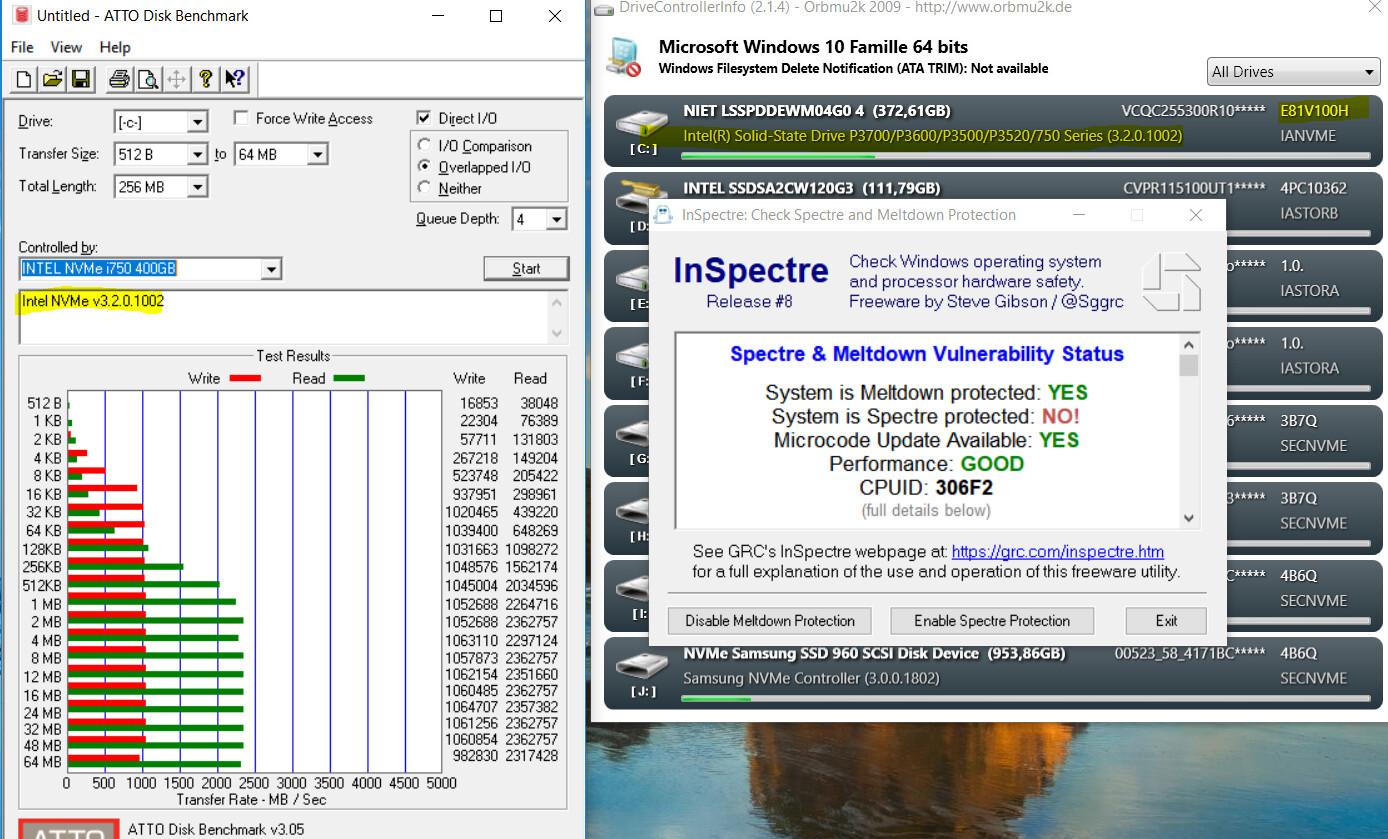The image size is (1388, 839).
Task: Open the All Drives filter dropdown
Action: click(x=1293, y=72)
